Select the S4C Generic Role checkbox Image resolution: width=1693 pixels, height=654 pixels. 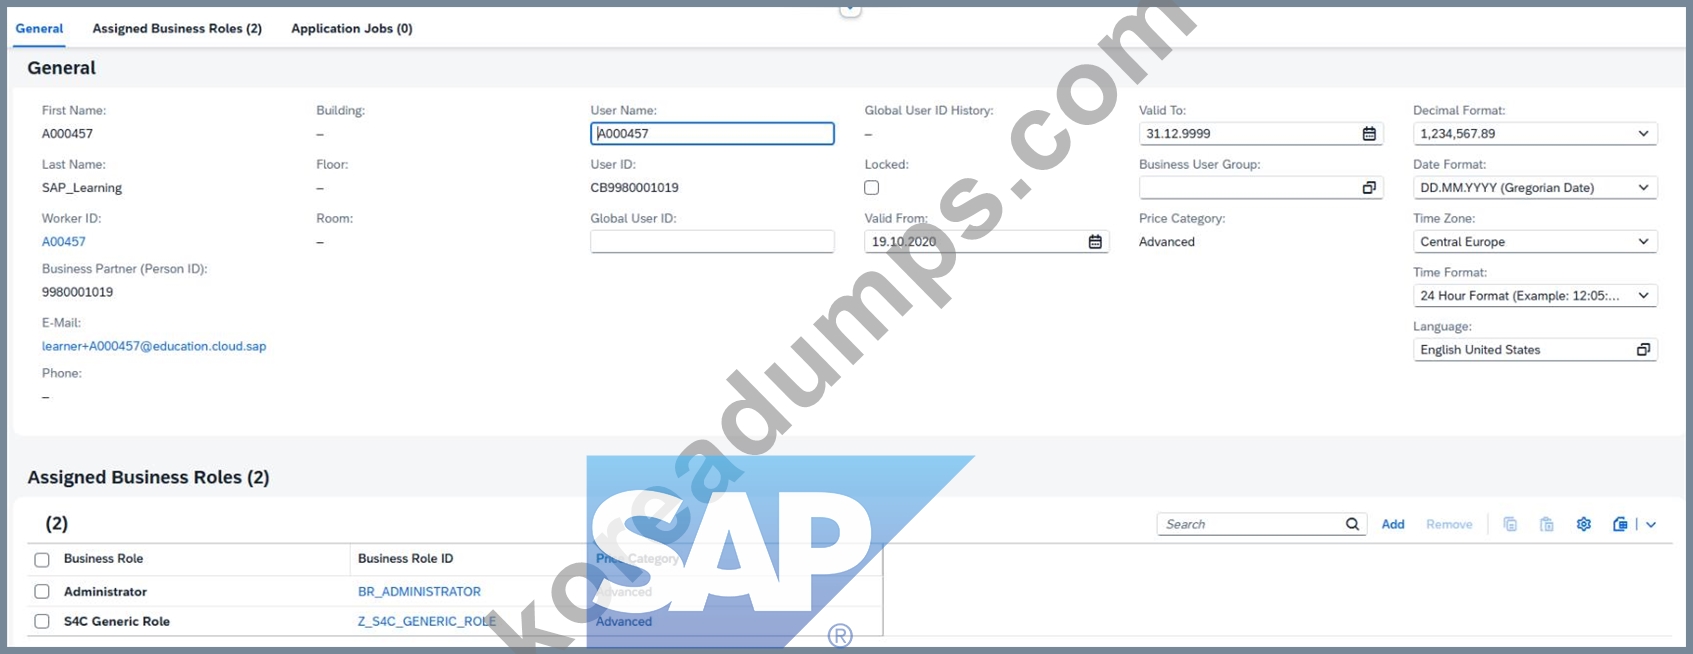coord(42,622)
